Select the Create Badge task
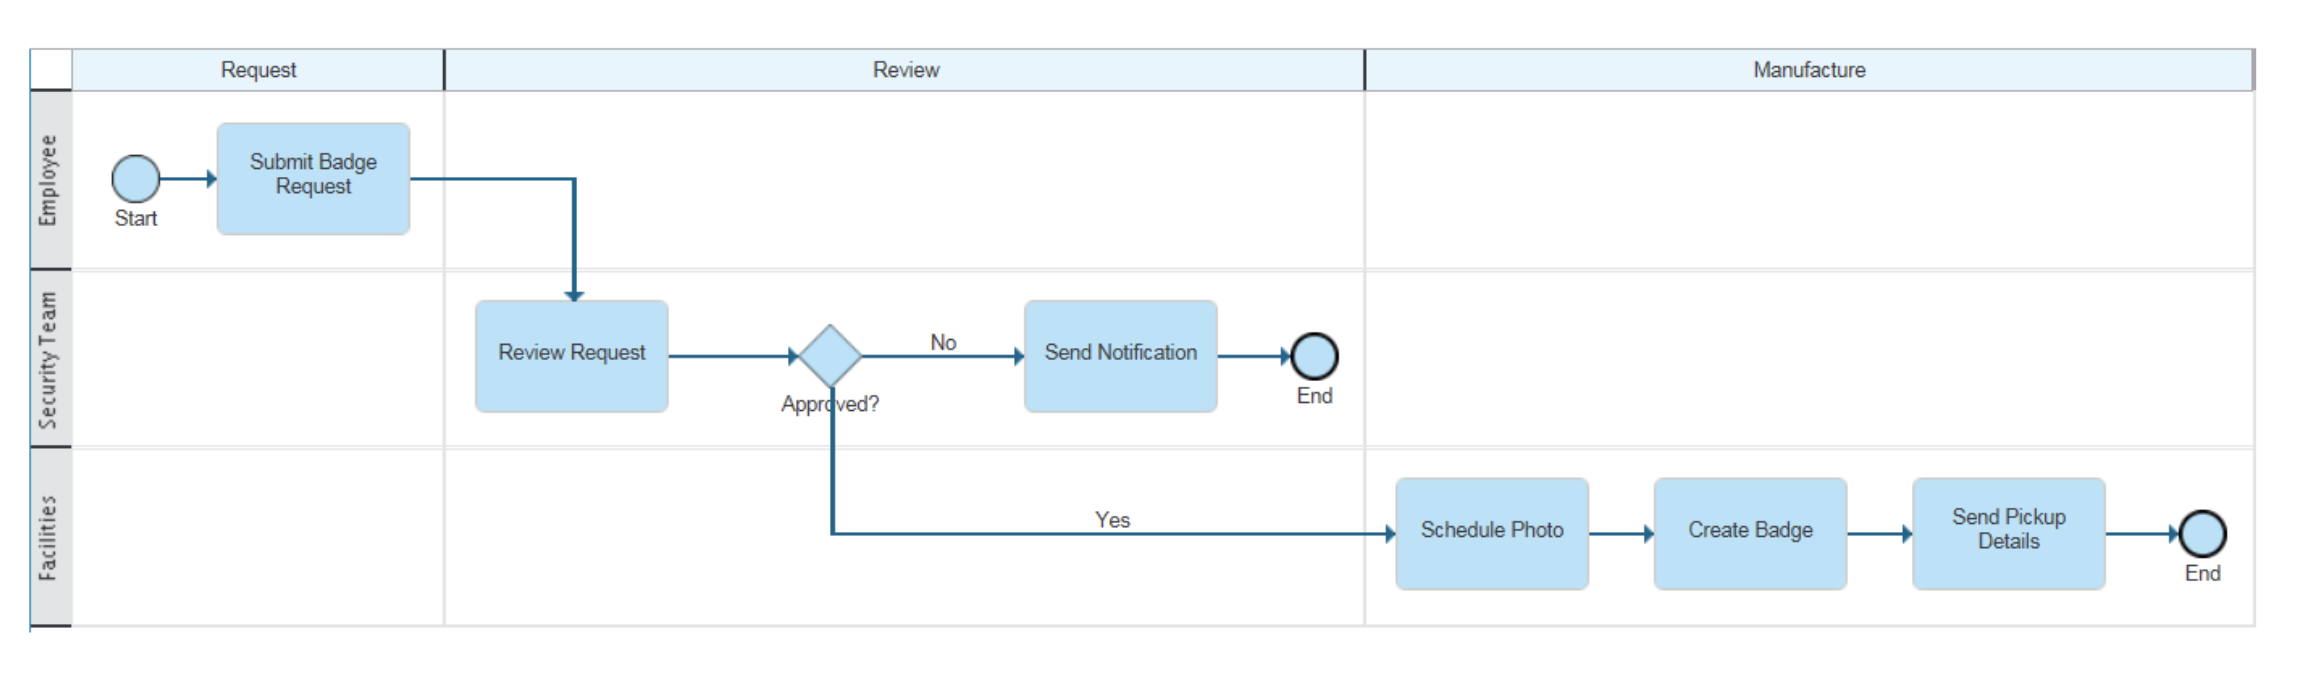This screenshot has height=678, width=2320. pyautogui.click(x=1750, y=534)
